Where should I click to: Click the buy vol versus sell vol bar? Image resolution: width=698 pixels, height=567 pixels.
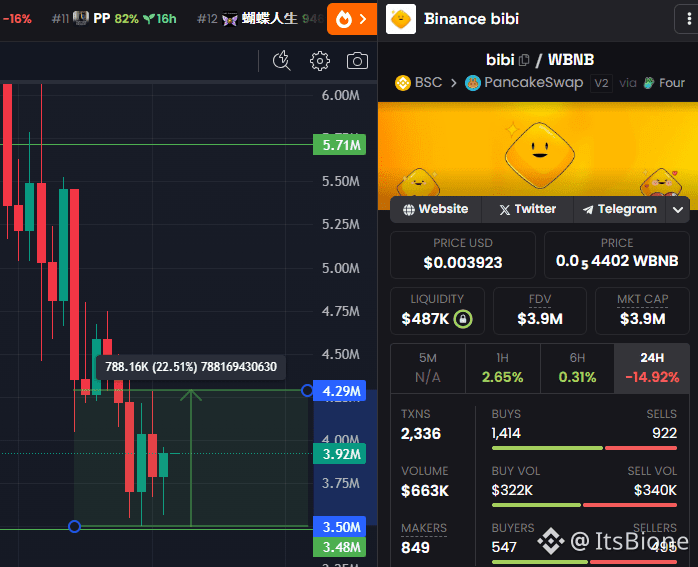coord(584,505)
